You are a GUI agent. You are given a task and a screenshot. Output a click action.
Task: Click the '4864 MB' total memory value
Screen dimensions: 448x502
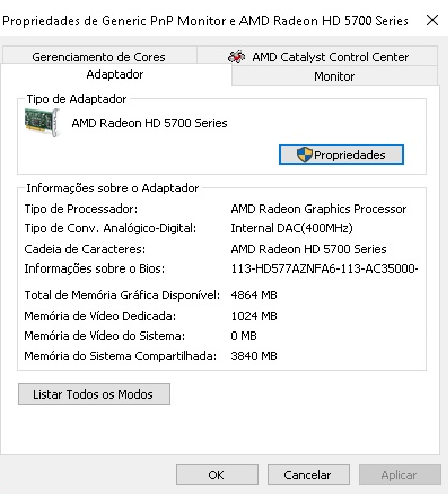[x=254, y=295]
